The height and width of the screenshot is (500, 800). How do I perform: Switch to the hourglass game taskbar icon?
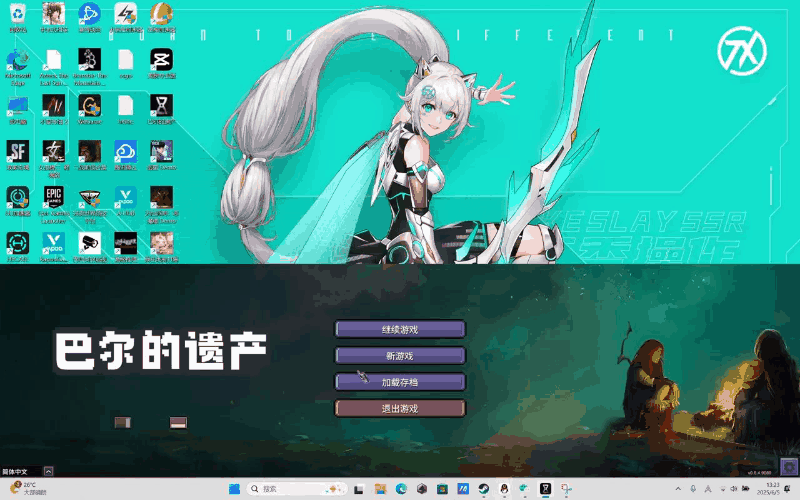[545, 489]
